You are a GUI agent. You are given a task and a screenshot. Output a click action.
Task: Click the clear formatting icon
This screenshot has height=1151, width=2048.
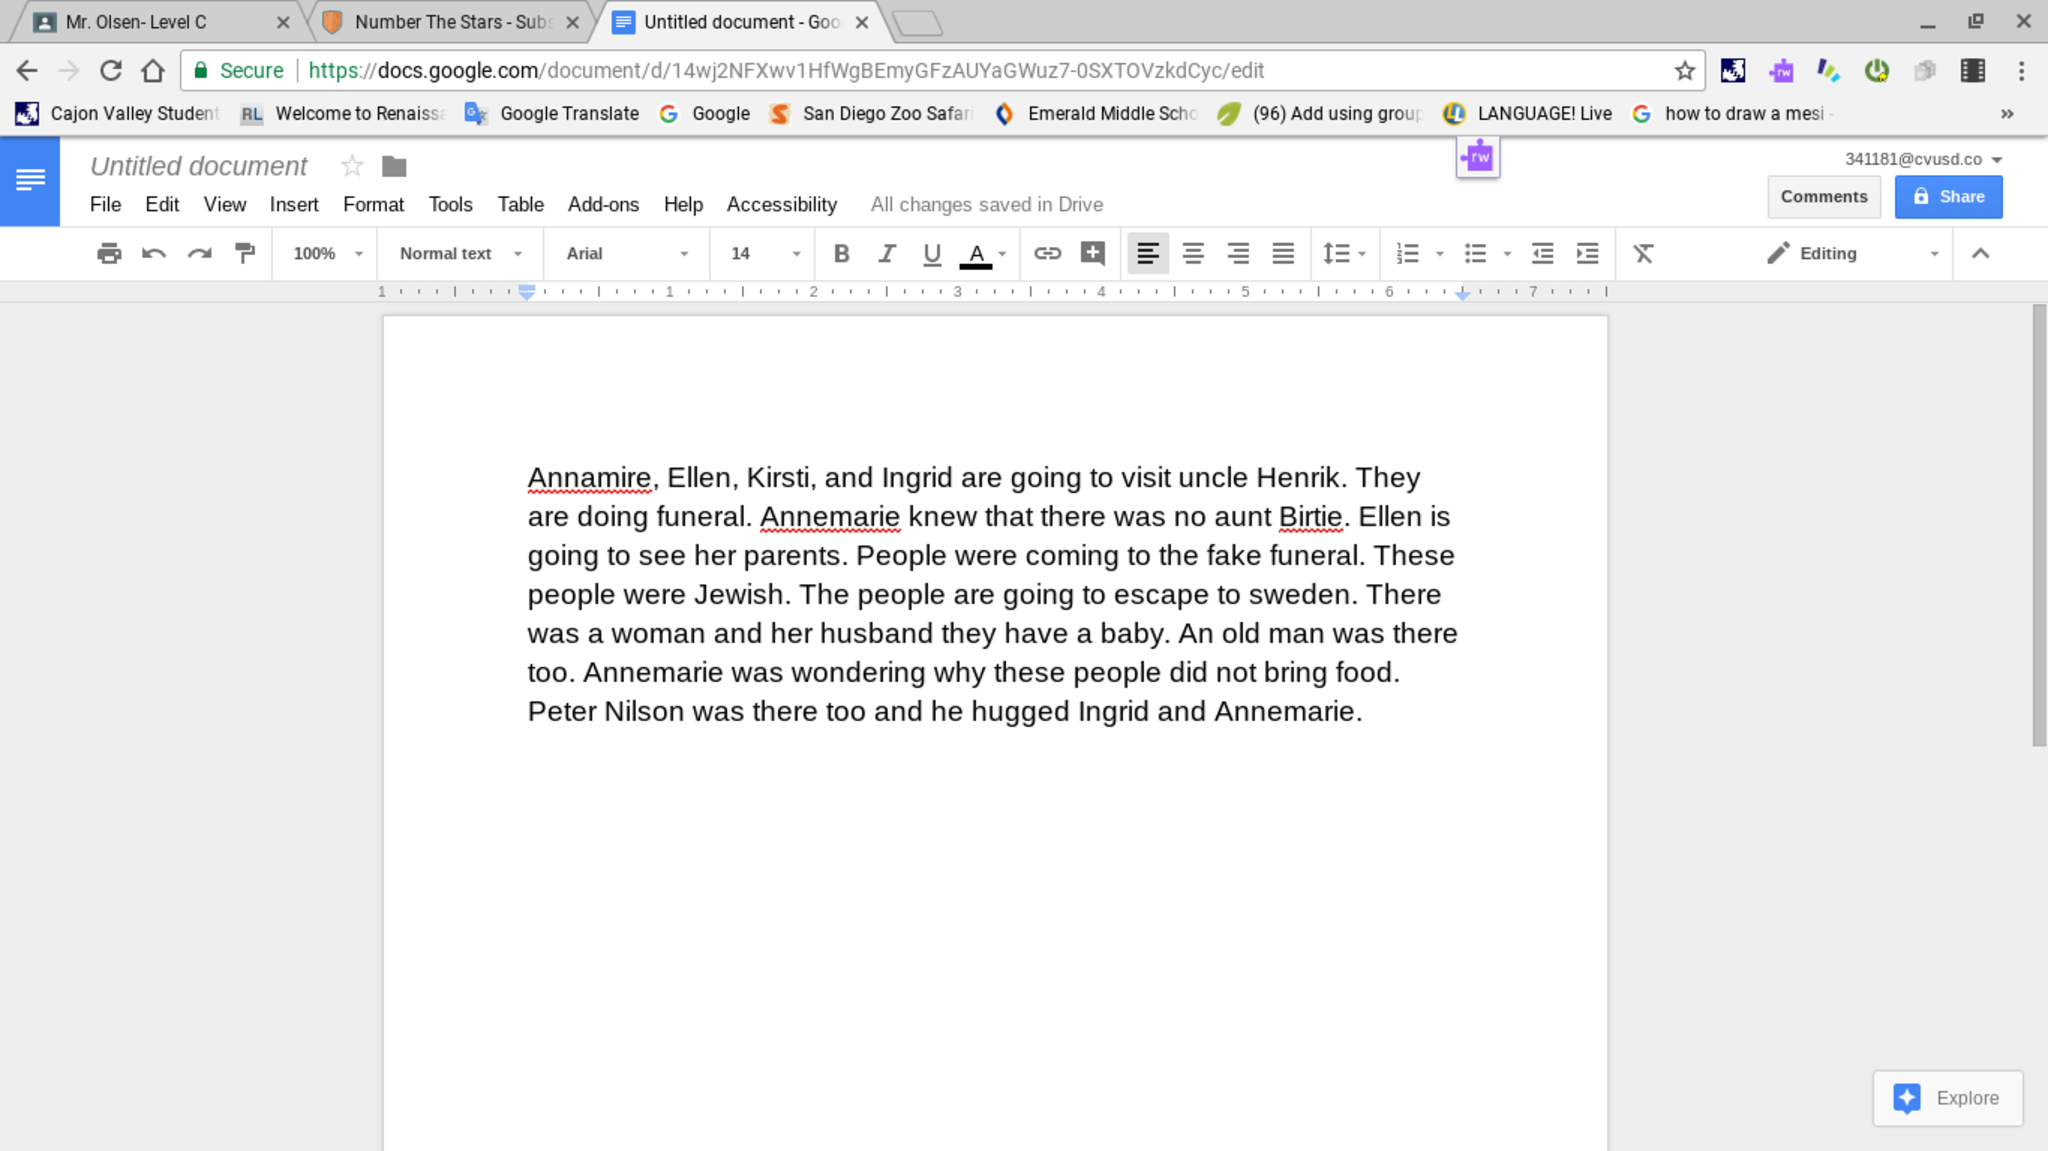point(1643,254)
